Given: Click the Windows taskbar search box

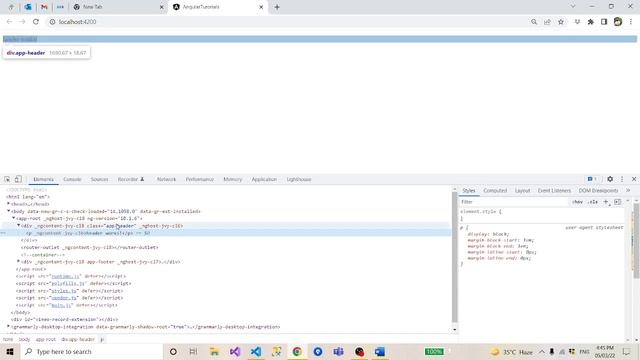Looking at the screenshot, I should point(91,351).
